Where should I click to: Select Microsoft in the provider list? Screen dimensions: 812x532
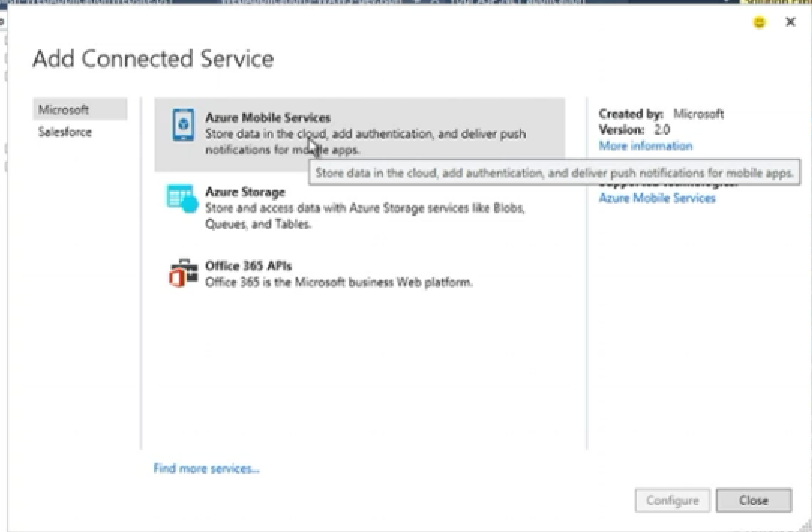64,110
